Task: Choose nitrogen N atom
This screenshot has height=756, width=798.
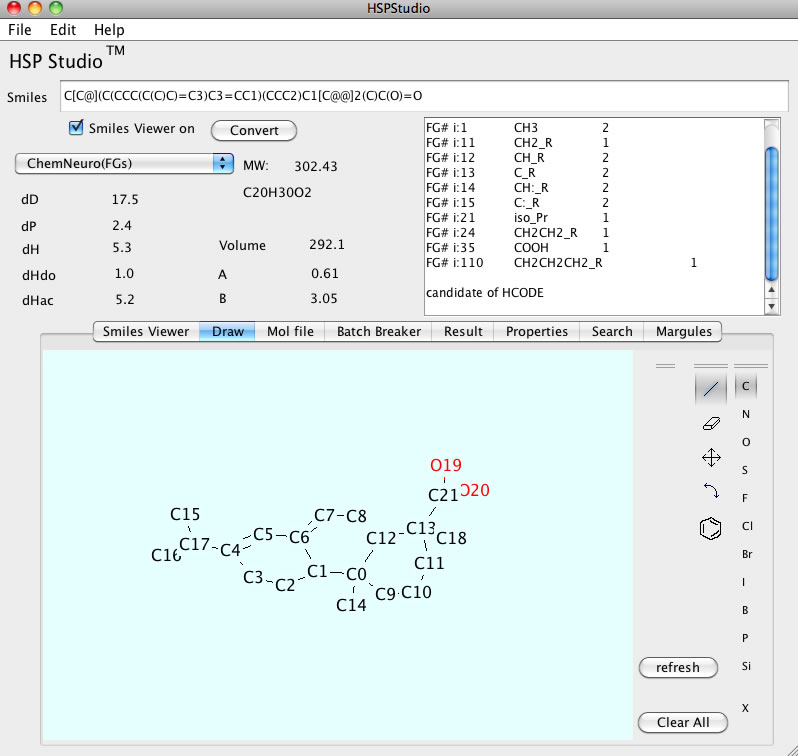Action: pos(746,414)
